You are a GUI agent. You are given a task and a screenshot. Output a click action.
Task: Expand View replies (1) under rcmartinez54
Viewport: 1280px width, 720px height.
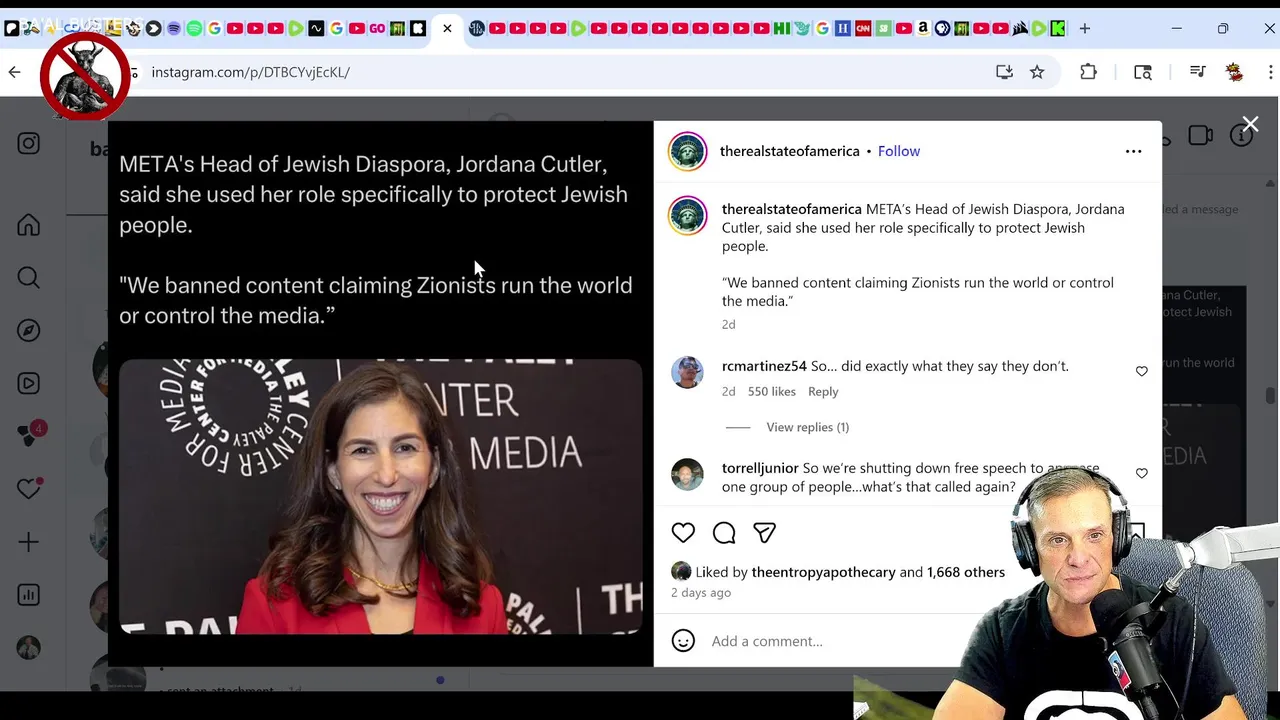click(807, 427)
